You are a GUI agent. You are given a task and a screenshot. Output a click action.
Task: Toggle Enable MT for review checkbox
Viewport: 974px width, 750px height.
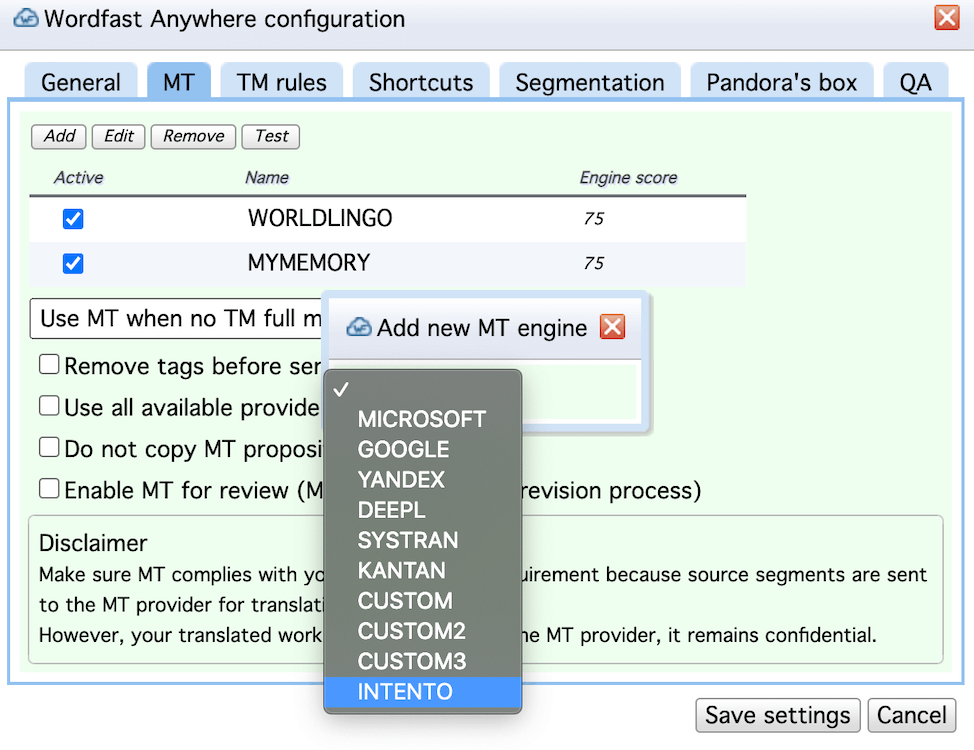(49, 488)
